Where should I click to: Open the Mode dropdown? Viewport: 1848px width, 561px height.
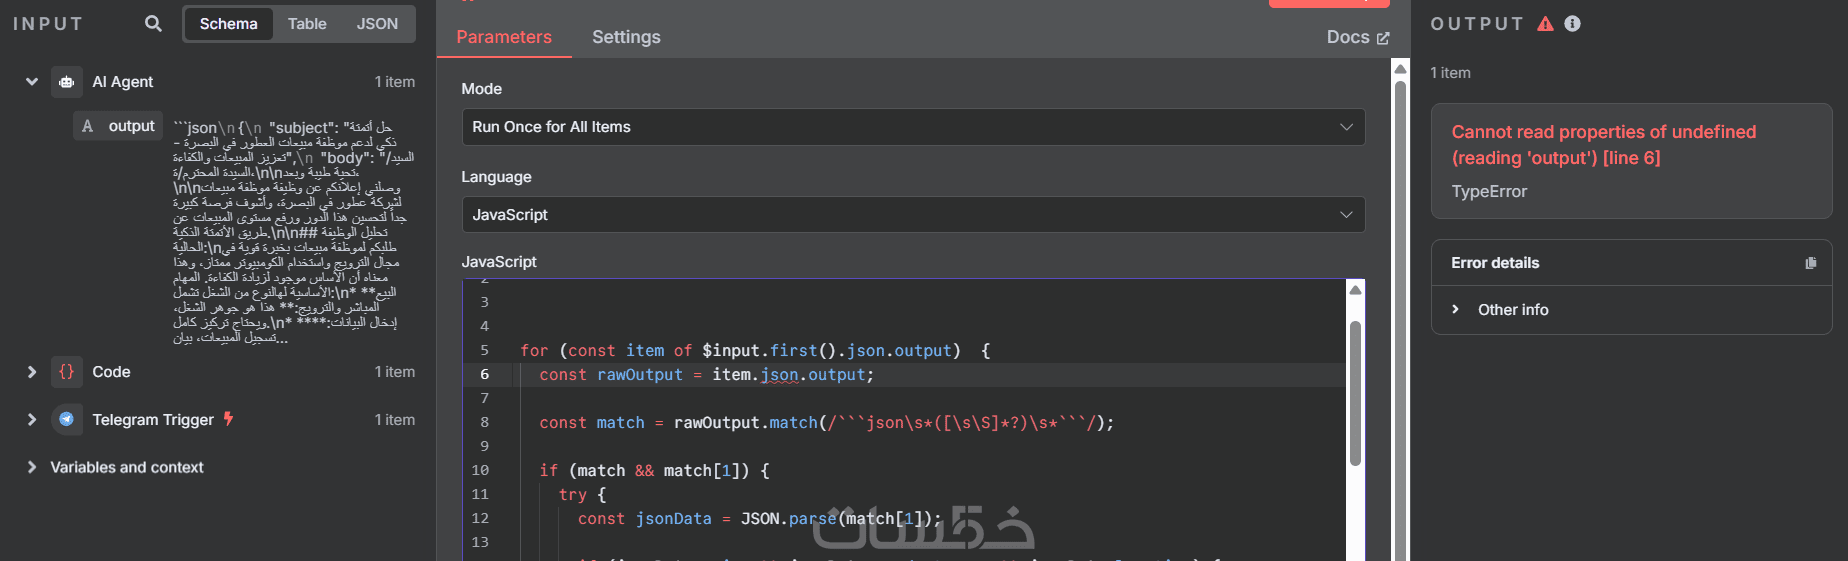click(x=912, y=127)
